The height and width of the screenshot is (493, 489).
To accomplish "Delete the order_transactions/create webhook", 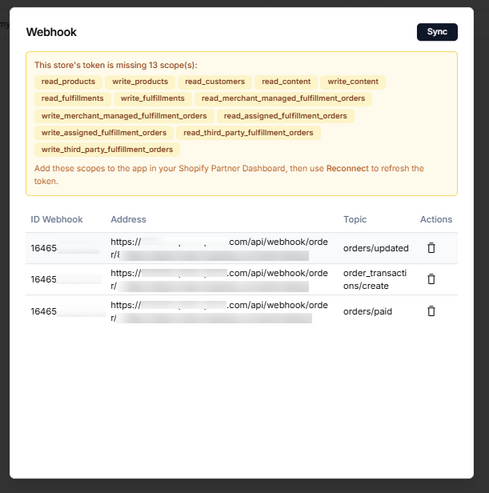I will tap(431, 279).
